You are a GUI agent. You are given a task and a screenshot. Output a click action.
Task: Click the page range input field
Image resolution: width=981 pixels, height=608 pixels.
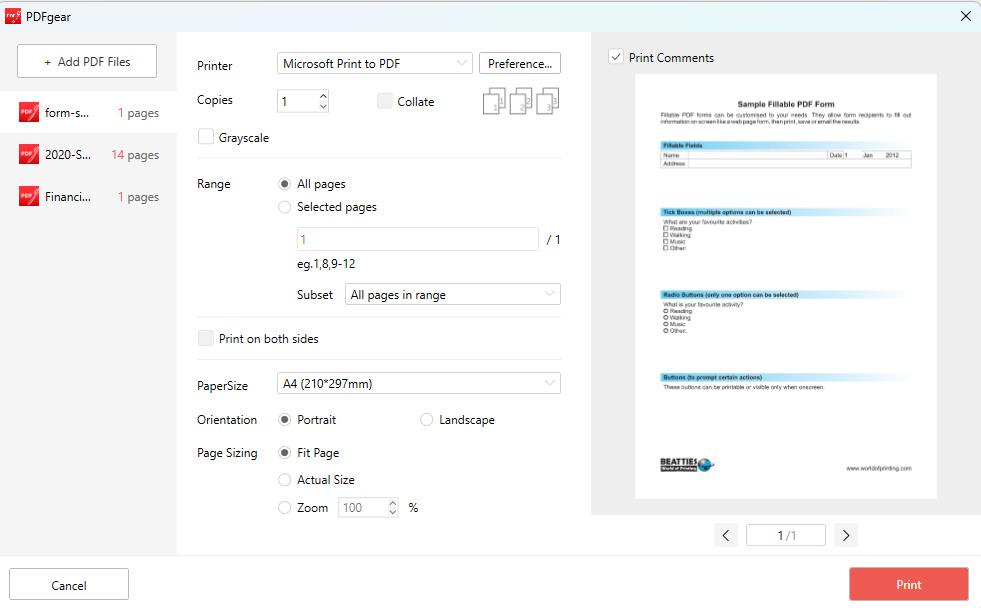pyautogui.click(x=417, y=239)
